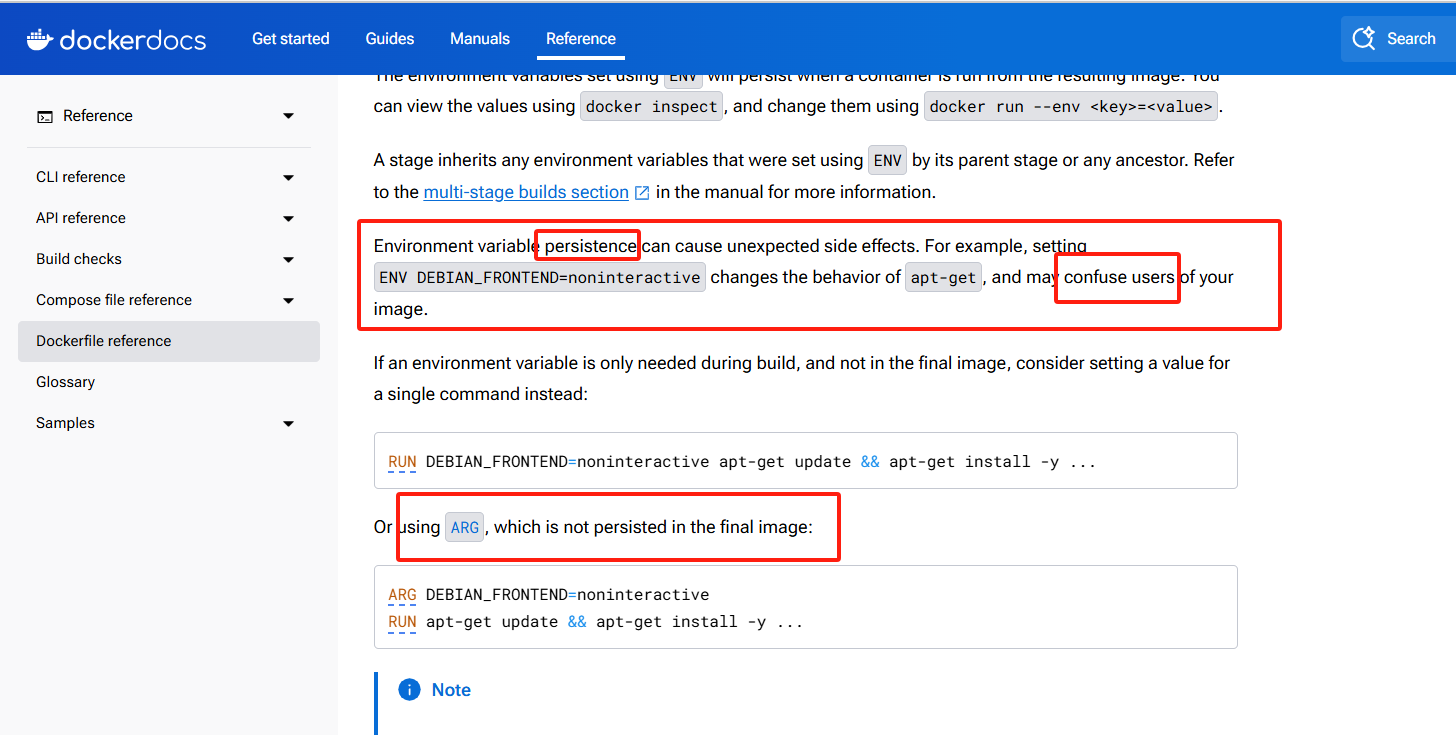The width and height of the screenshot is (1456, 735).
Task: Expand the CLI reference section arrow
Action: pos(288,177)
